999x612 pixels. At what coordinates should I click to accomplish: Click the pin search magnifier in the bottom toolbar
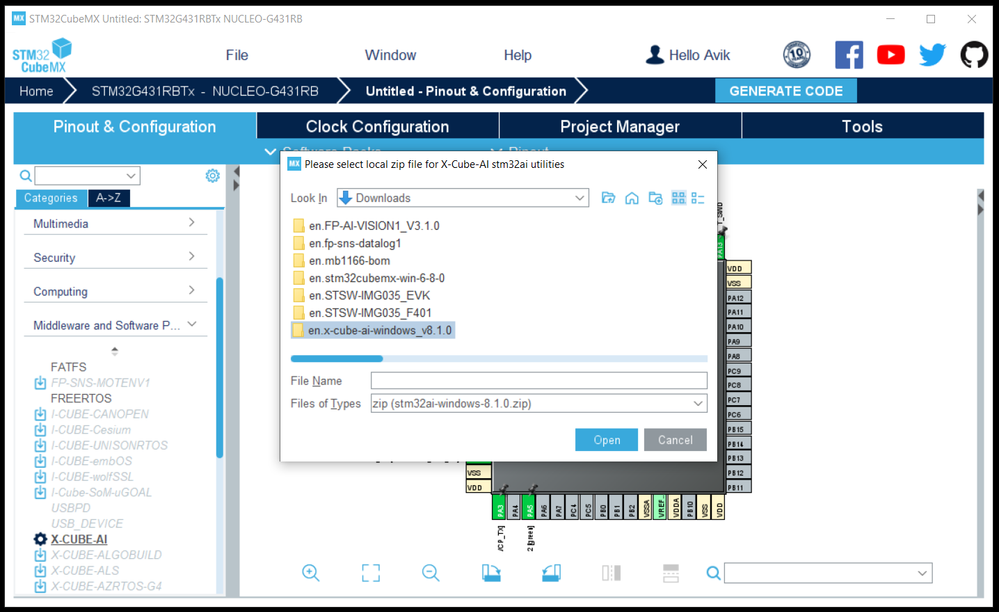tap(714, 573)
